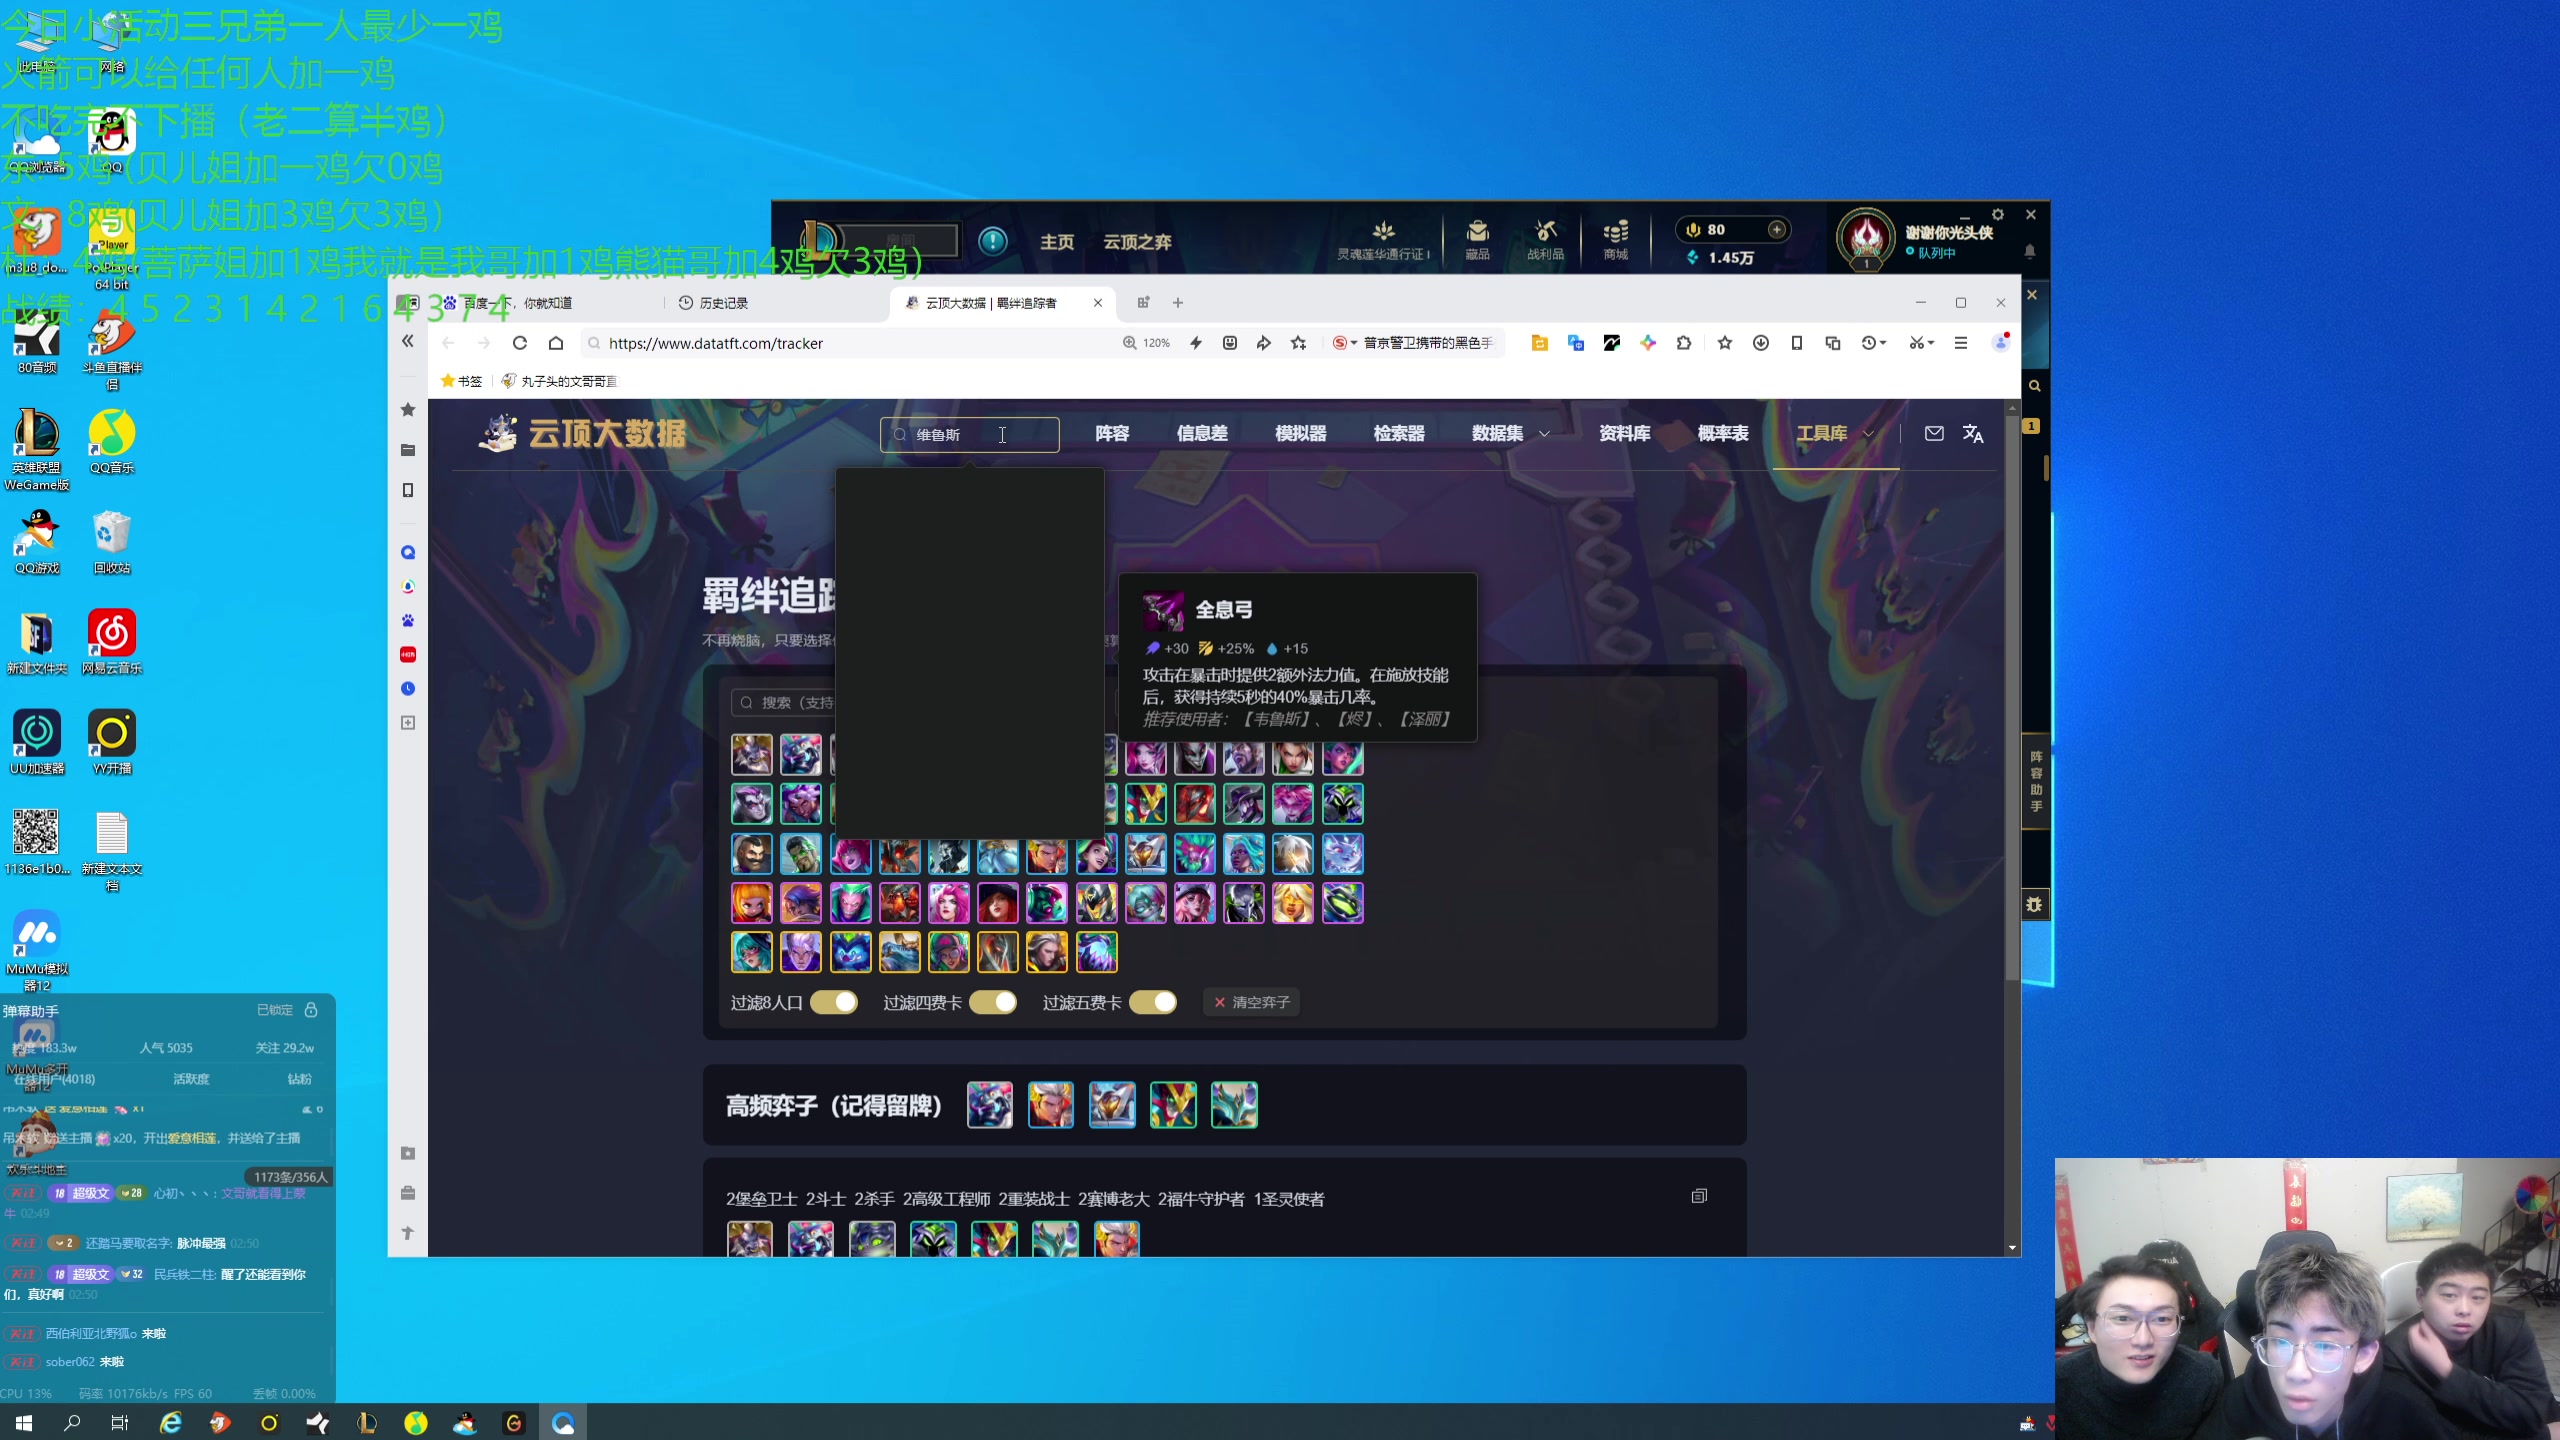Open 斗鱼直播伴侣 desktop icon
2560x1440 pixels.
(112, 350)
